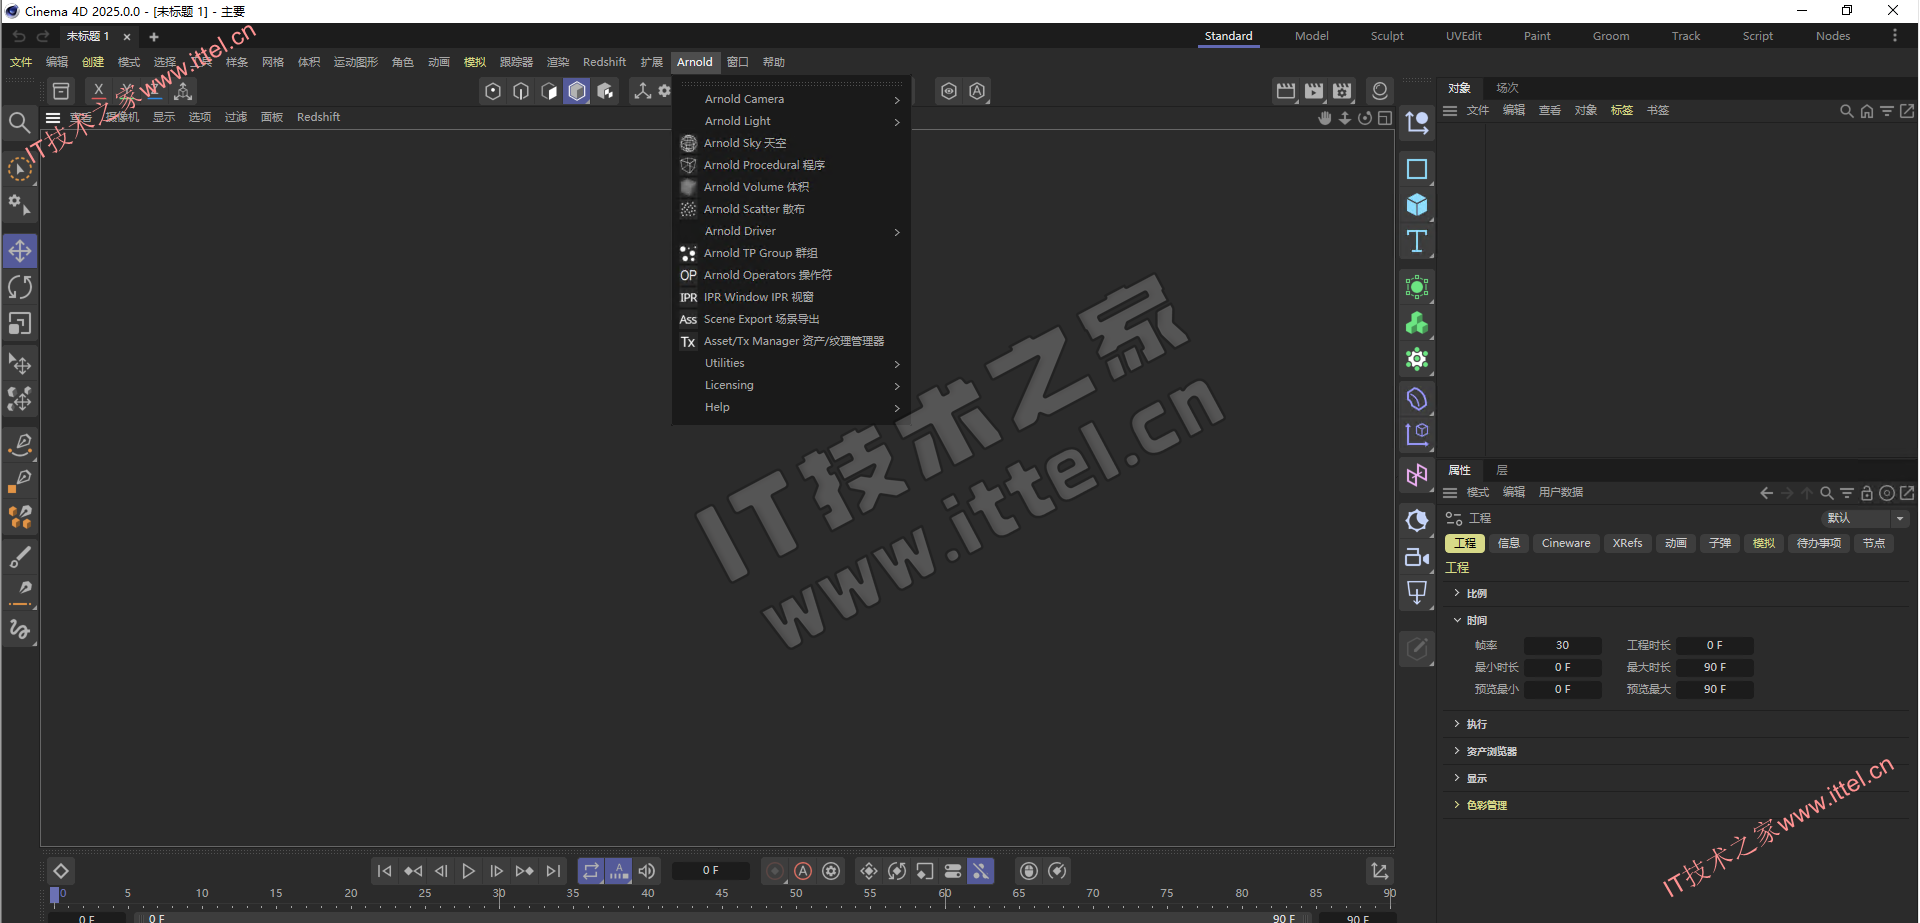Add a Cube primitive object

1417,205
